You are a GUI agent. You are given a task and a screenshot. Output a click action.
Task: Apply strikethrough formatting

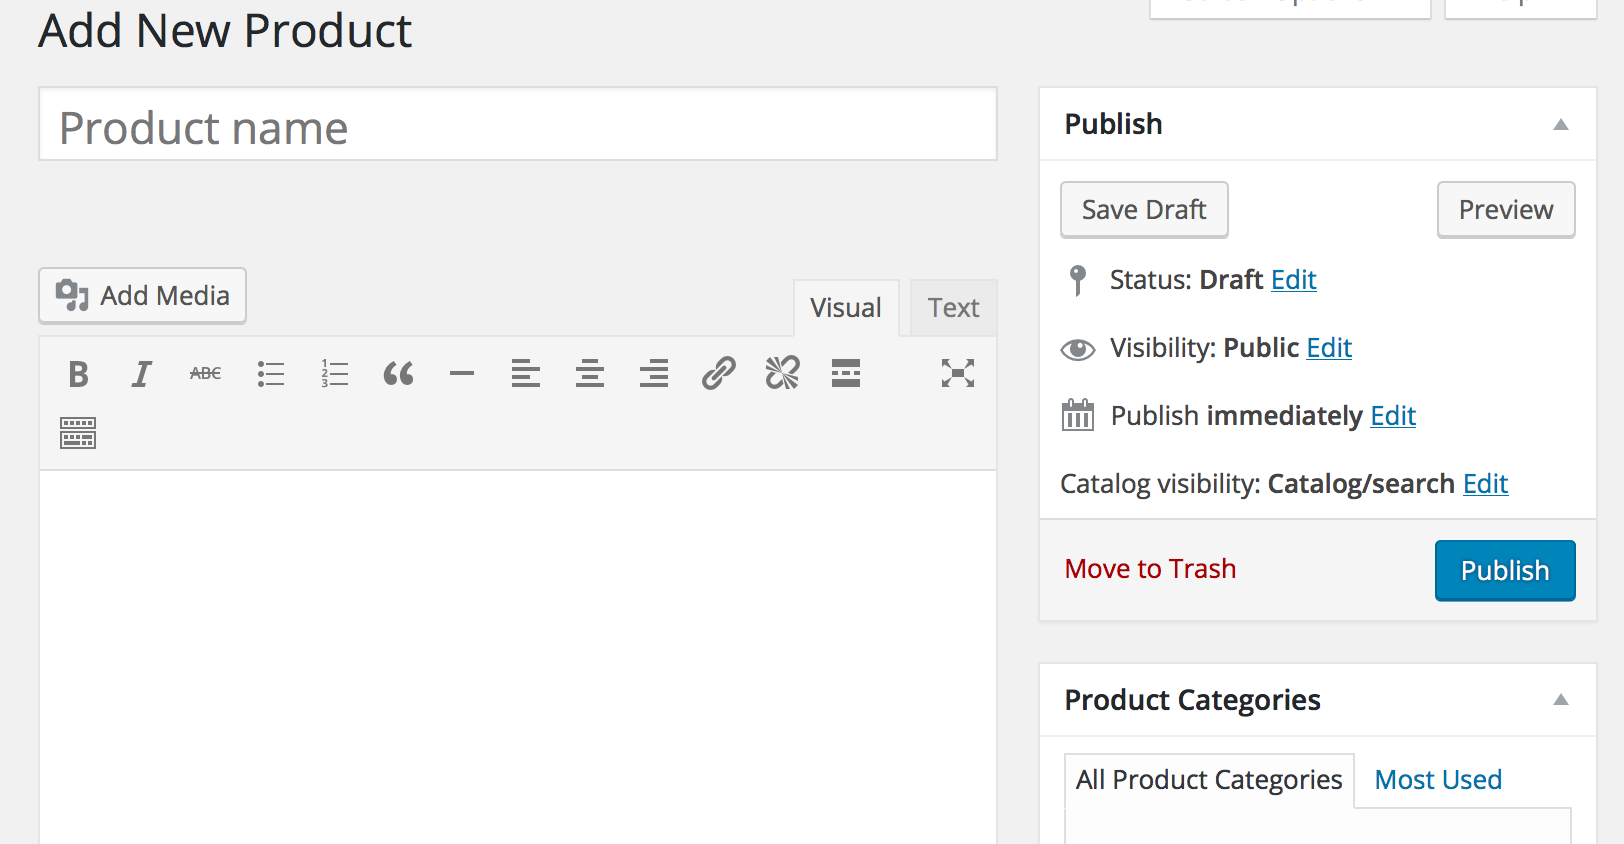pyautogui.click(x=205, y=374)
